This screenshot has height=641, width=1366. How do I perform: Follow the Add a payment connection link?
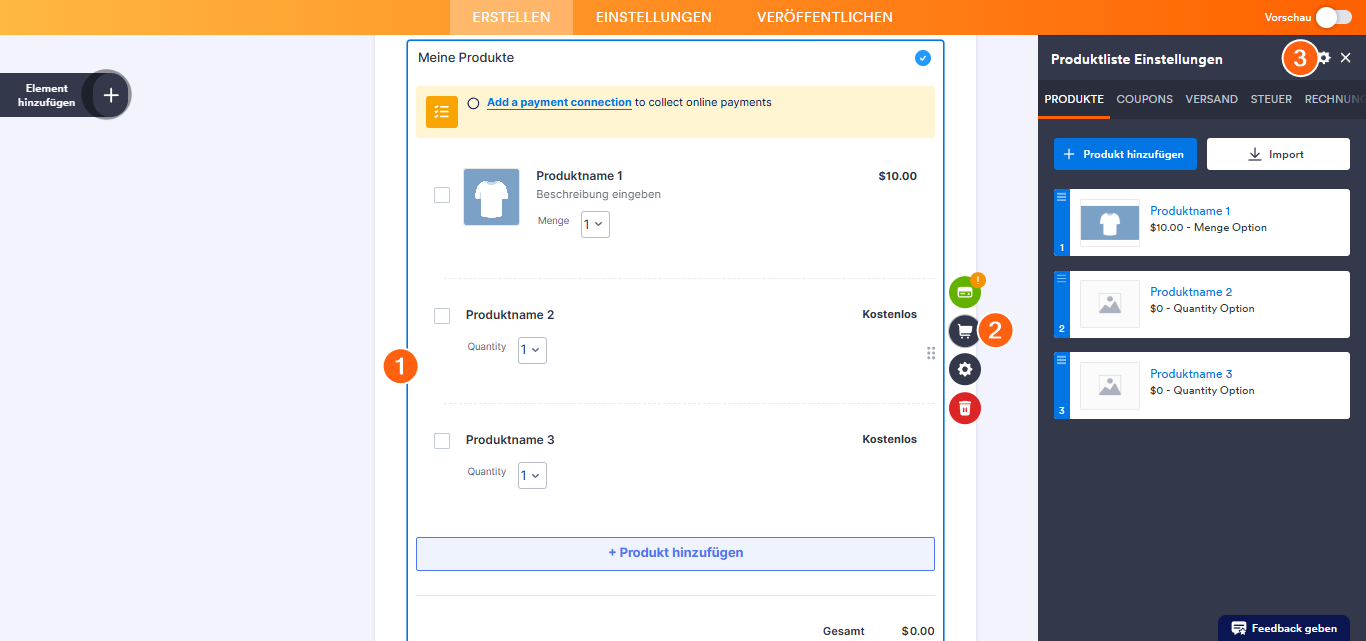(559, 102)
